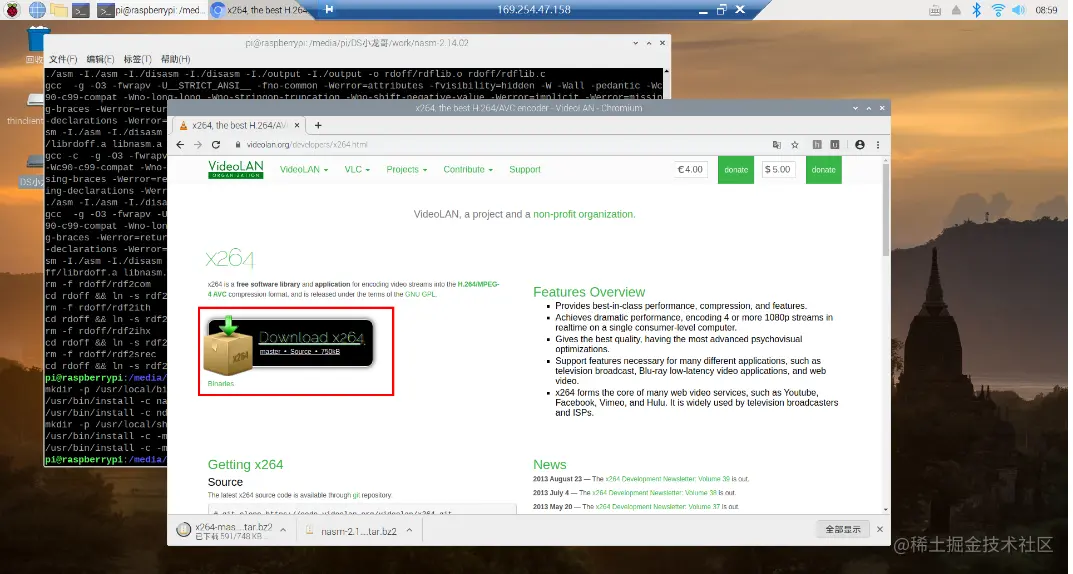Open the Chromium profile avatar
This screenshot has height=574, width=1073.
(859, 144)
